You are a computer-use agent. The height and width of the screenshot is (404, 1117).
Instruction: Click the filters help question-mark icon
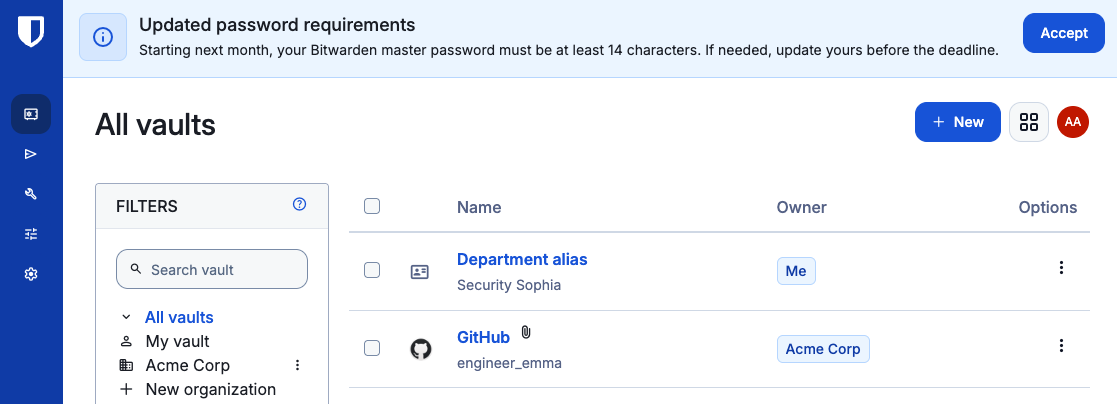(299, 204)
